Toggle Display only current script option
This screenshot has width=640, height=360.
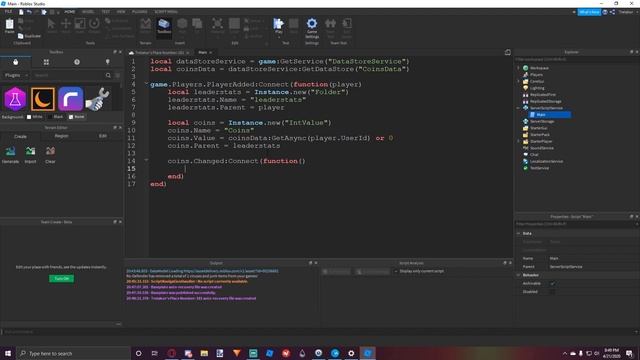(419, 271)
